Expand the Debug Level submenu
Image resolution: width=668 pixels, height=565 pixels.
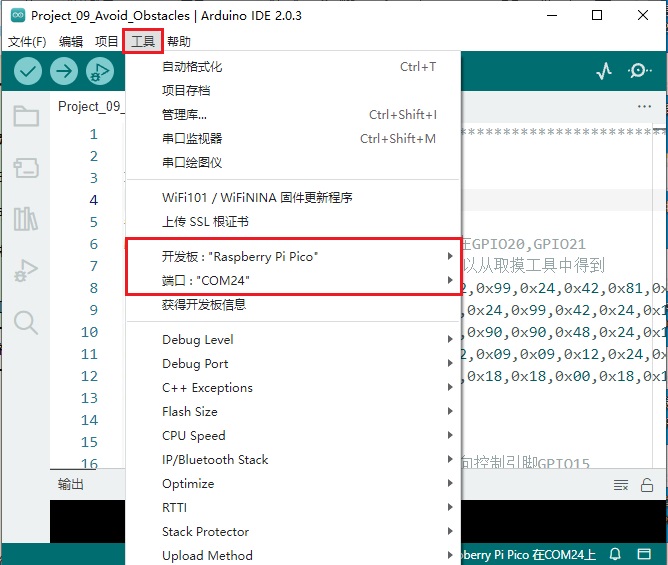tap(294, 340)
